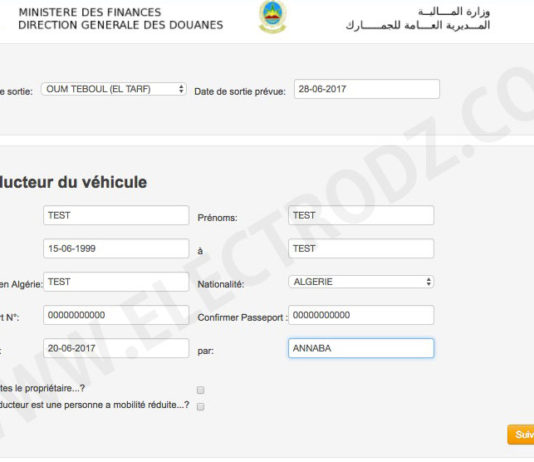Open the OUM TEBOUL (EL TARF) exit post dropdown
Screen dimensions: 534x462
click(x=114, y=89)
